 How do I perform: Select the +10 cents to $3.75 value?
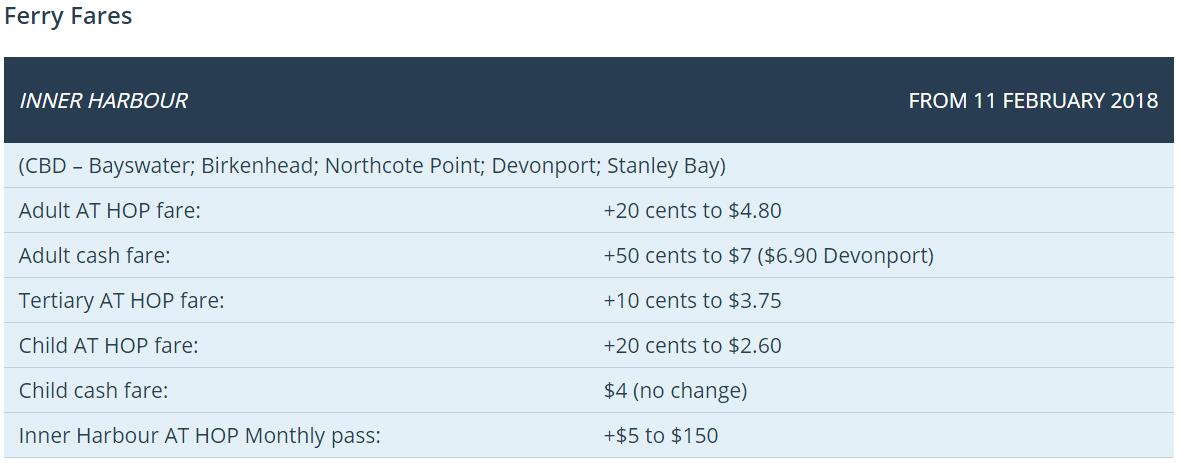coord(692,300)
